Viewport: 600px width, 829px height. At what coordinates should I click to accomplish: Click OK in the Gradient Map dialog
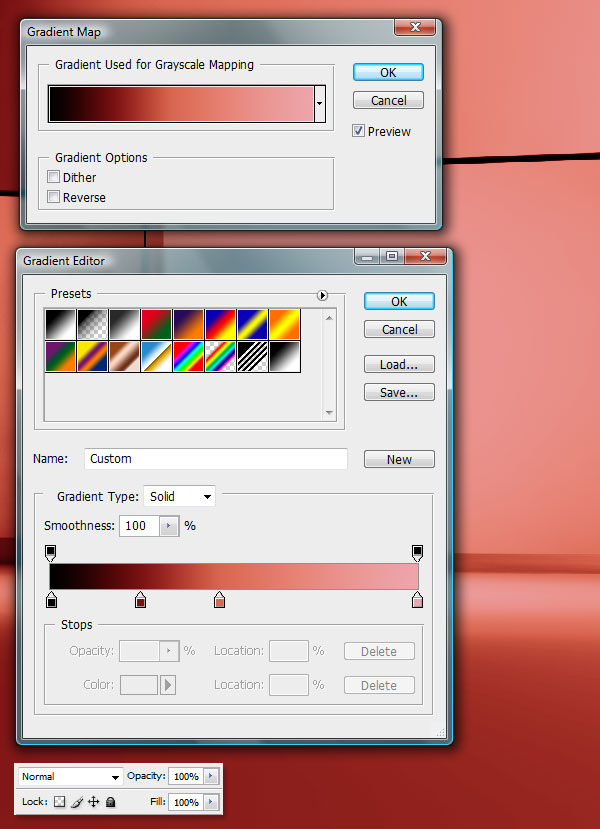coord(388,72)
